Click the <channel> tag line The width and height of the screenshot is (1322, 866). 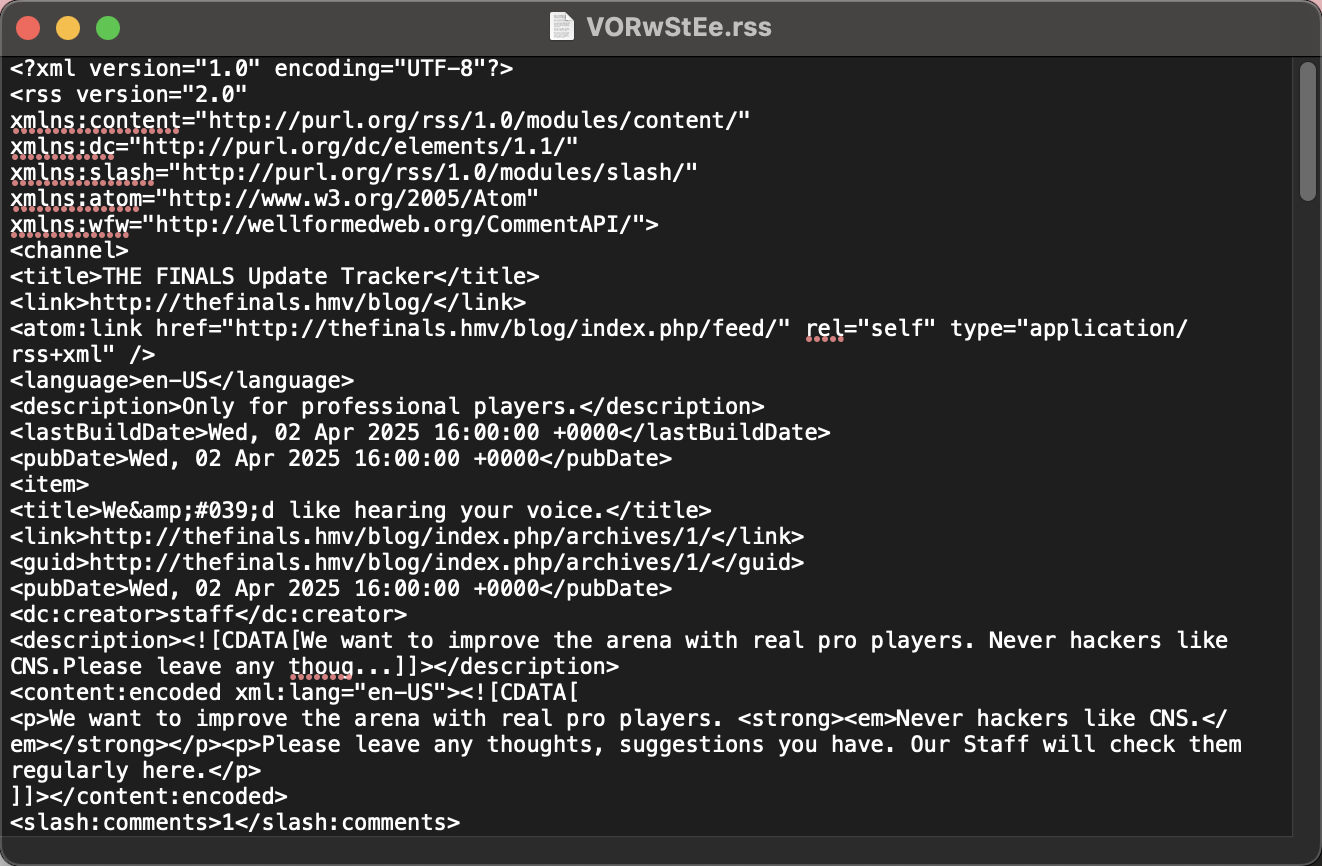70,251
